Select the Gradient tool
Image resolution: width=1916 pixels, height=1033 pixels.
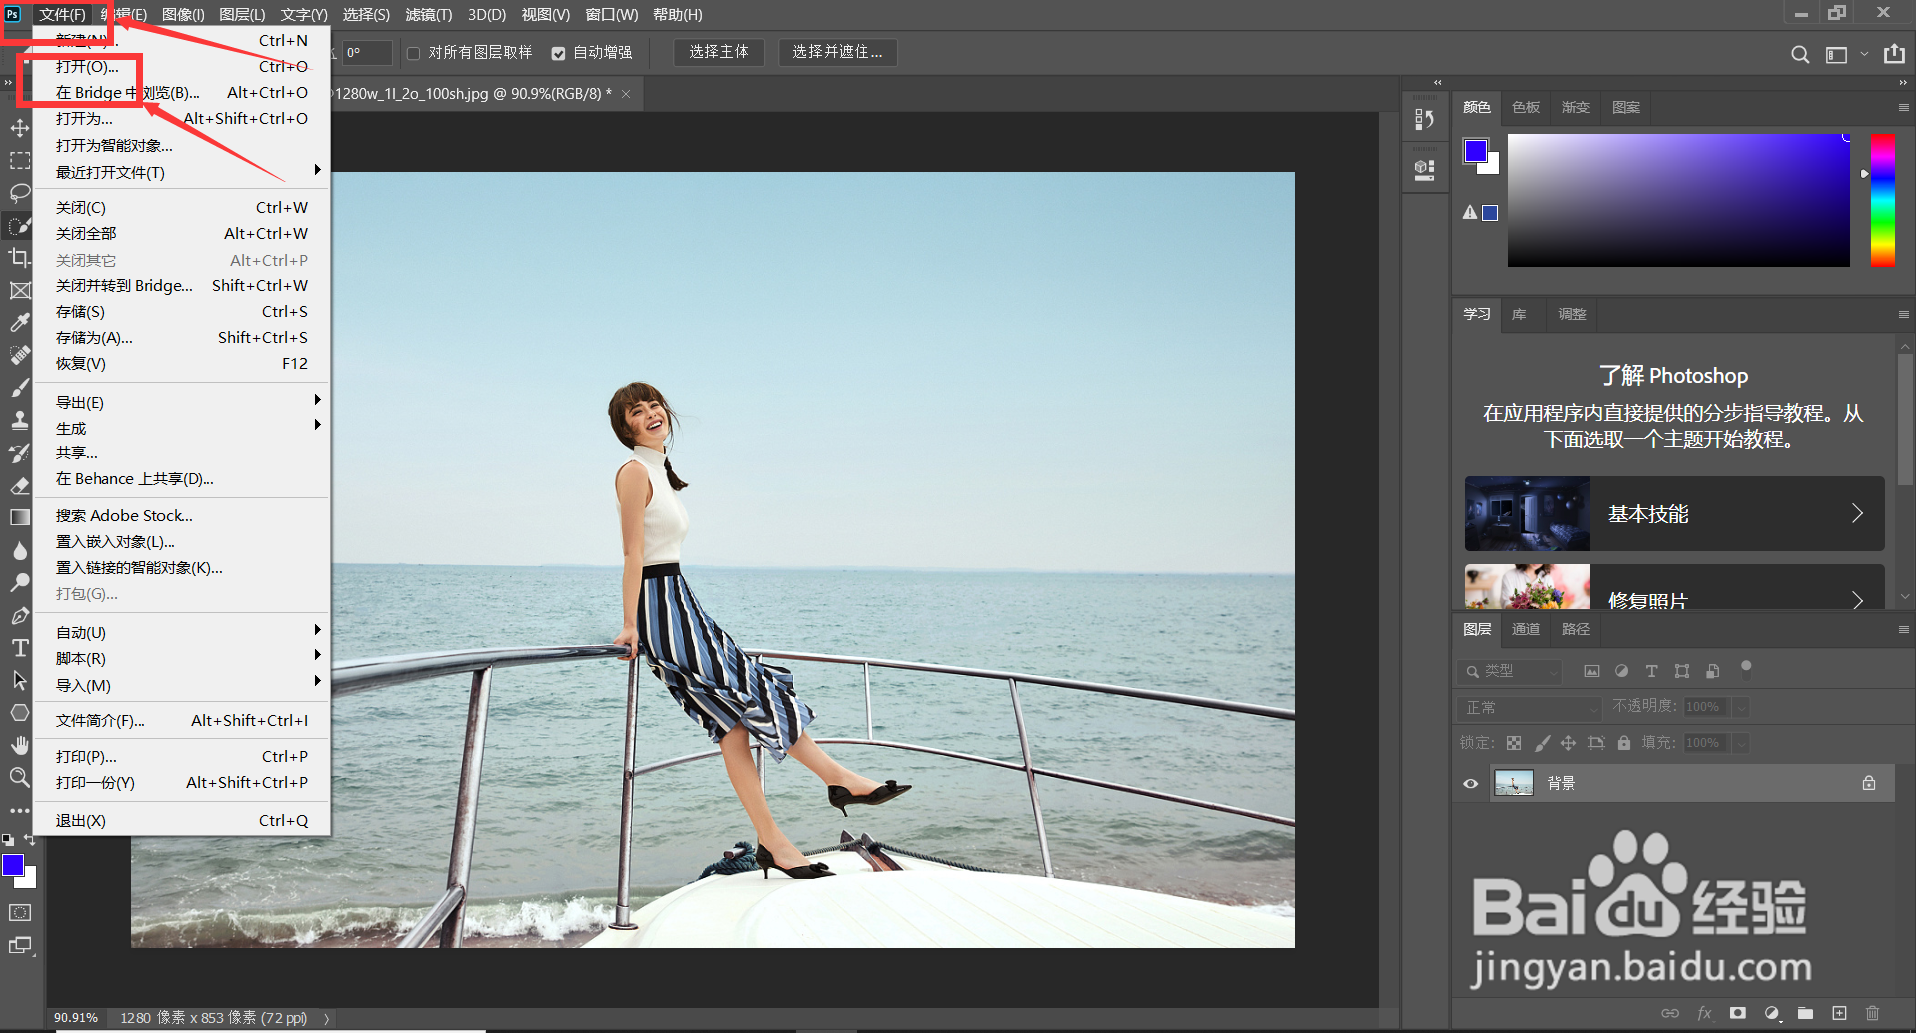click(x=20, y=518)
